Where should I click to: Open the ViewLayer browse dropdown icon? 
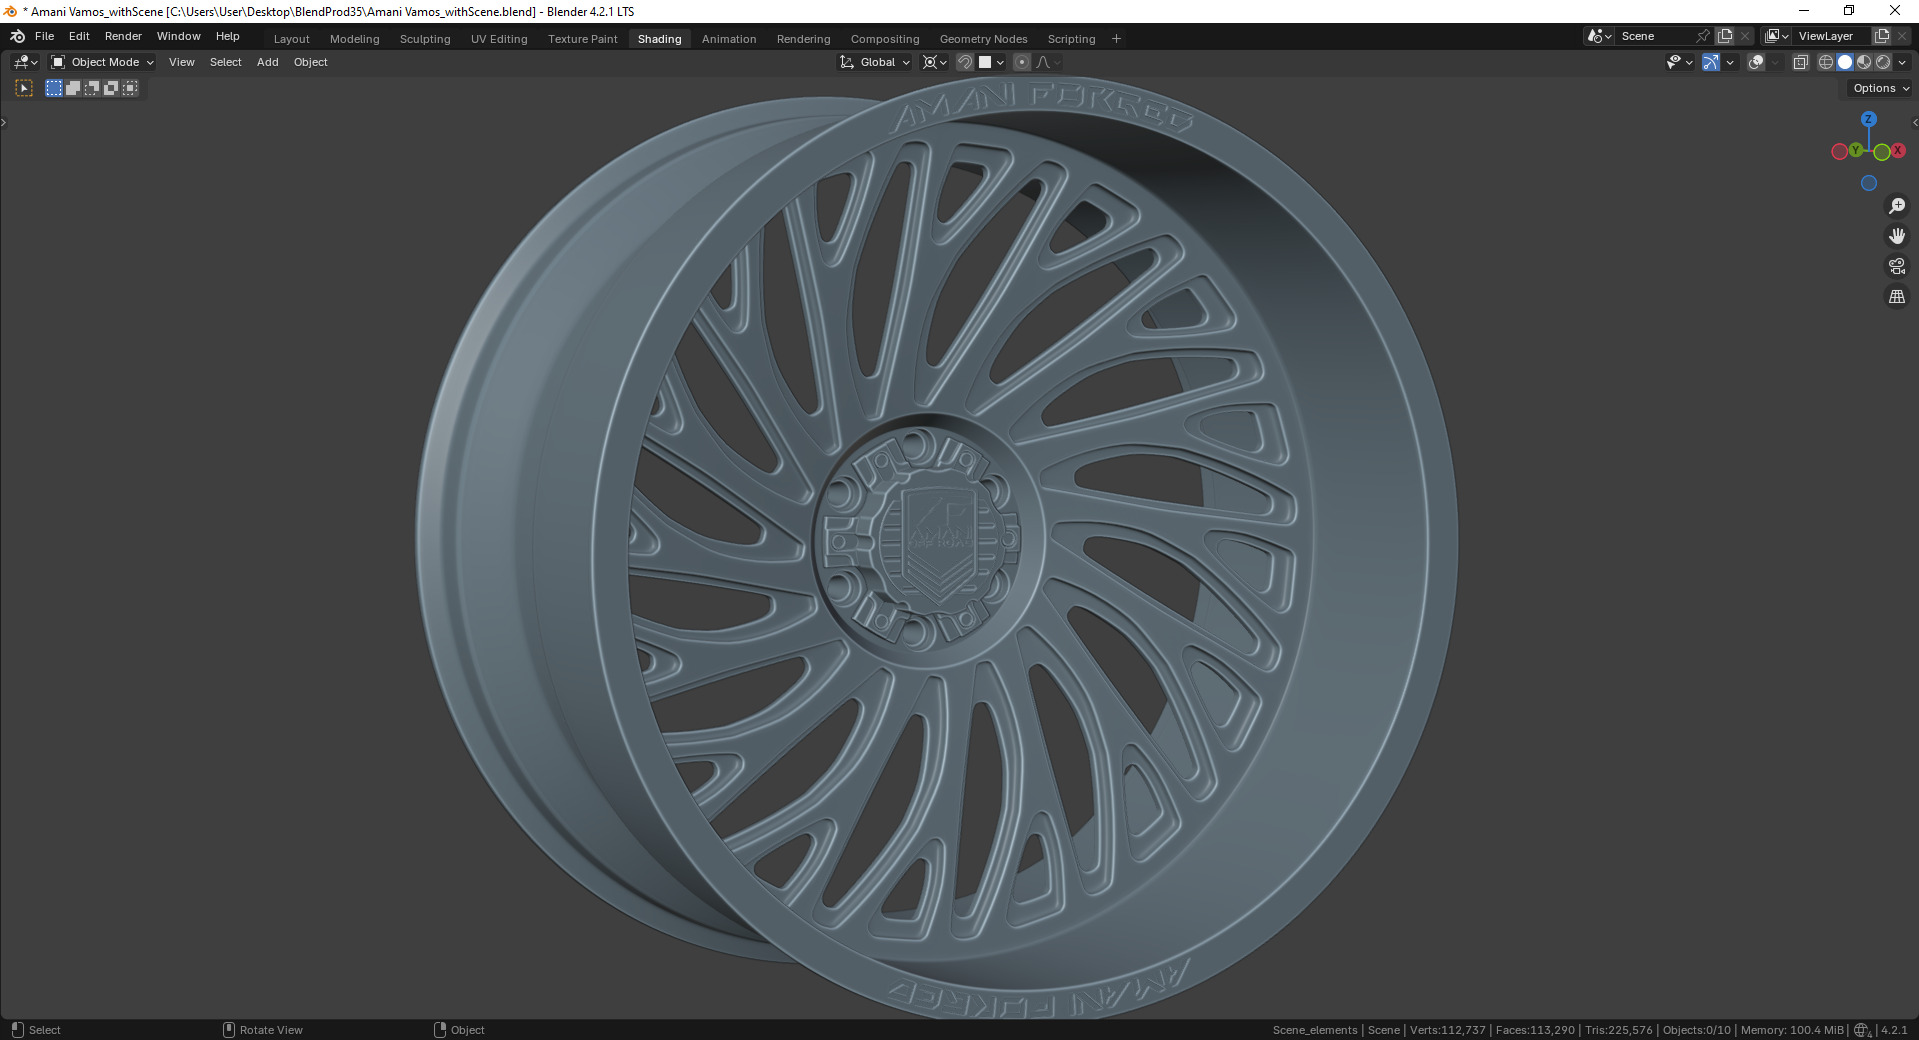(x=1777, y=36)
